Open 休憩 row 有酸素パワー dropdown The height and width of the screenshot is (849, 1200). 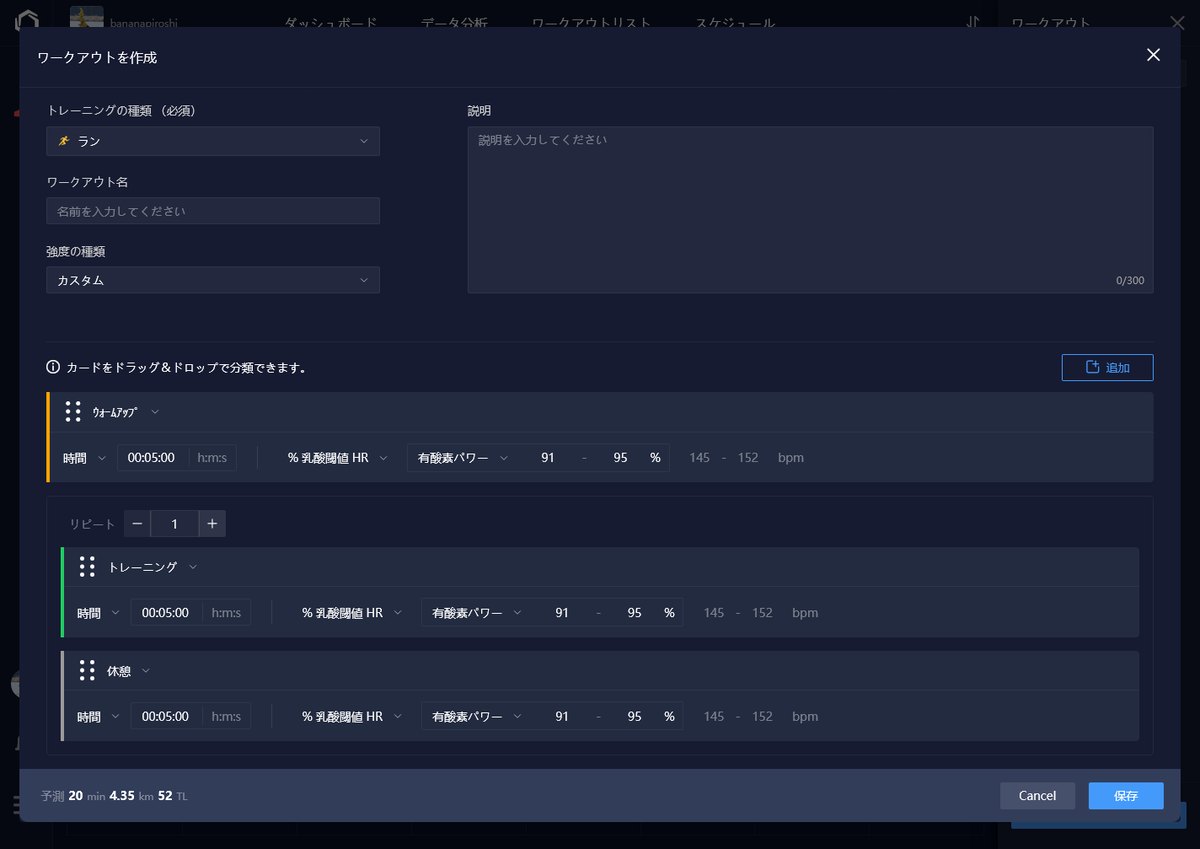pyautogui.click(x=477, y=716)
